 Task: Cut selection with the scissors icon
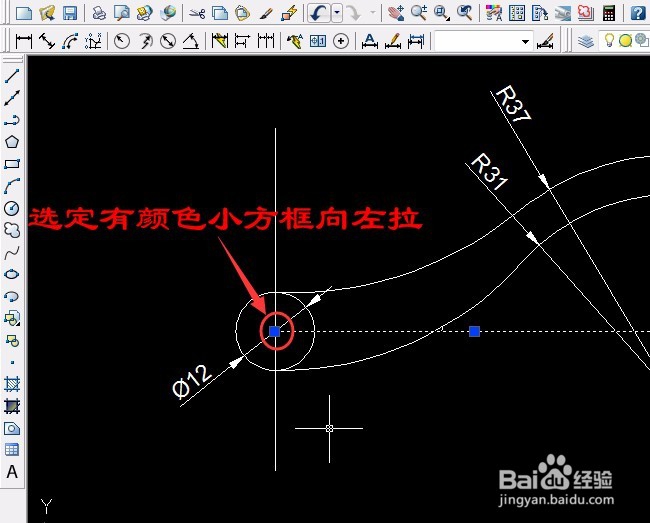[x=197, y=13]
